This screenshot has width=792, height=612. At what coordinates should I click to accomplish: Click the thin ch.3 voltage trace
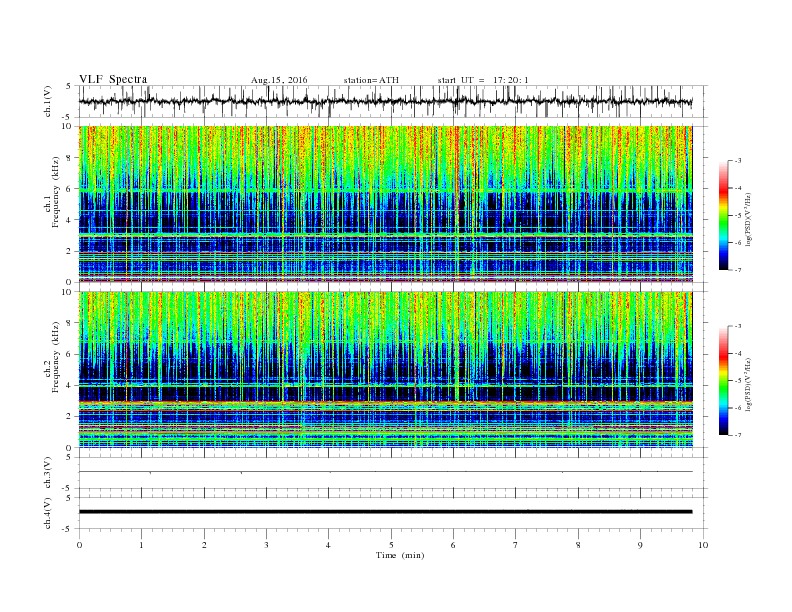coord(385,472)
